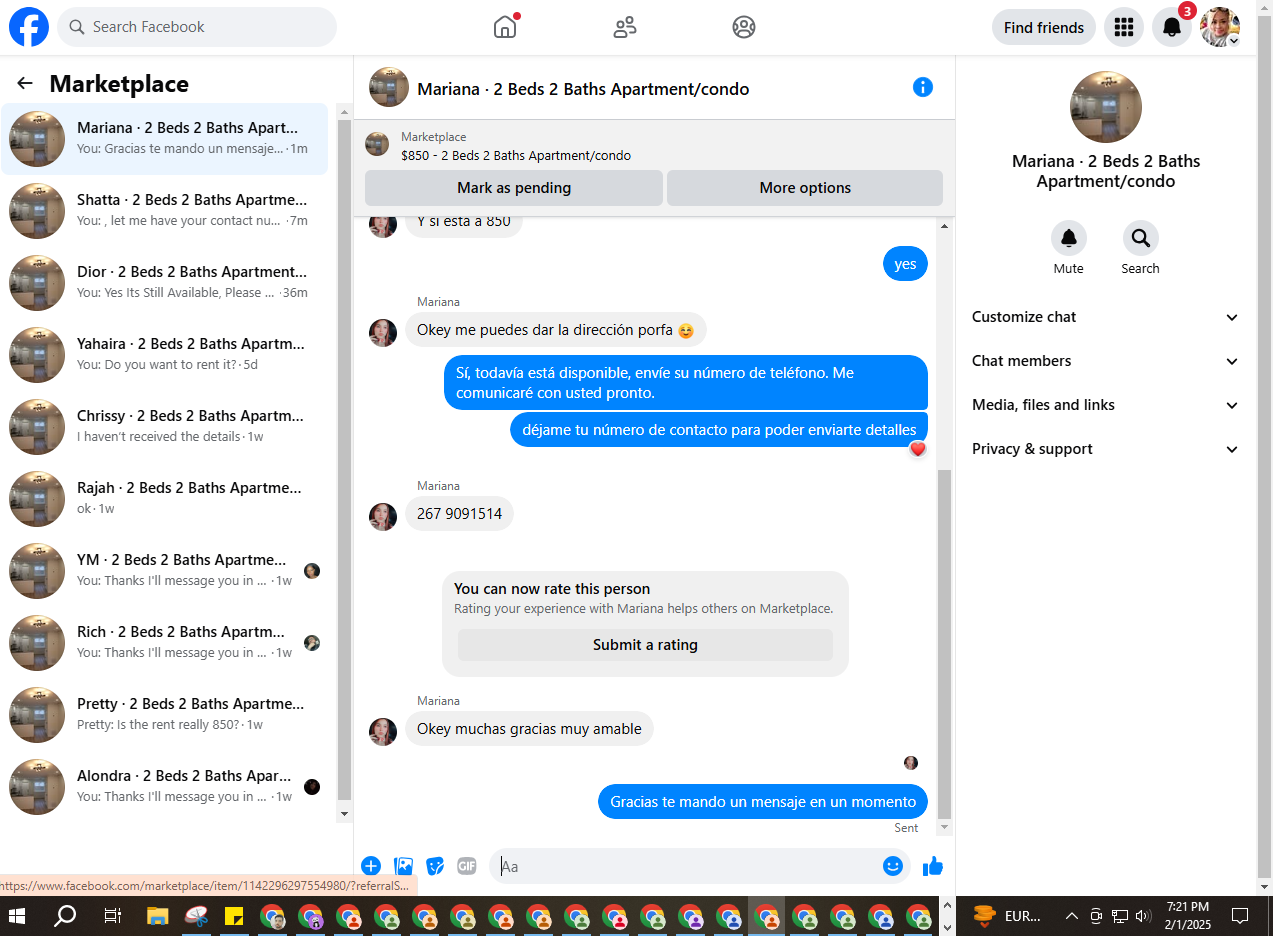Click More options button
Screen dimensions: 1273x936
pos(805,188)
